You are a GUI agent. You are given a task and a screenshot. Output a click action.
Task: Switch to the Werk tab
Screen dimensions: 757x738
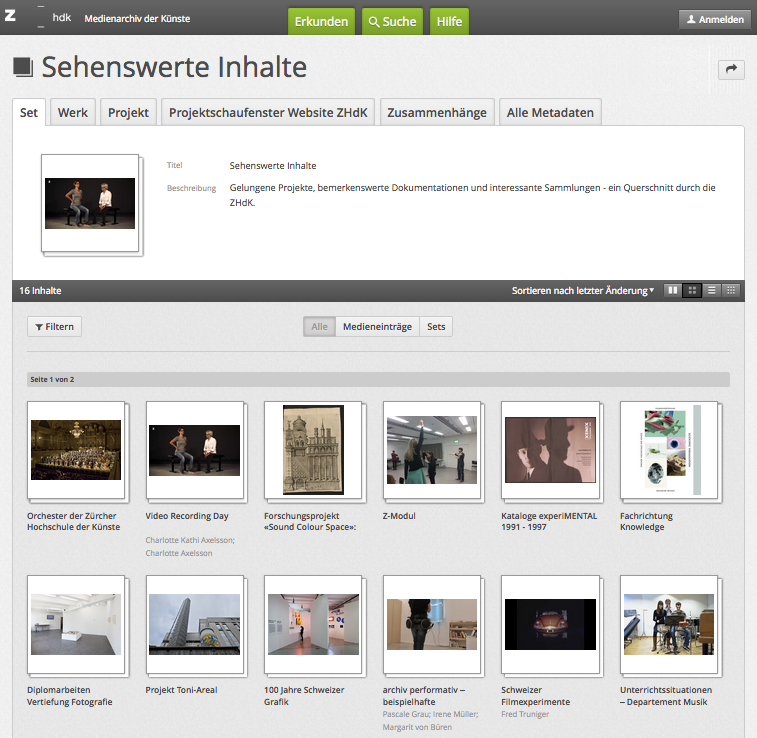coord(72,112)
